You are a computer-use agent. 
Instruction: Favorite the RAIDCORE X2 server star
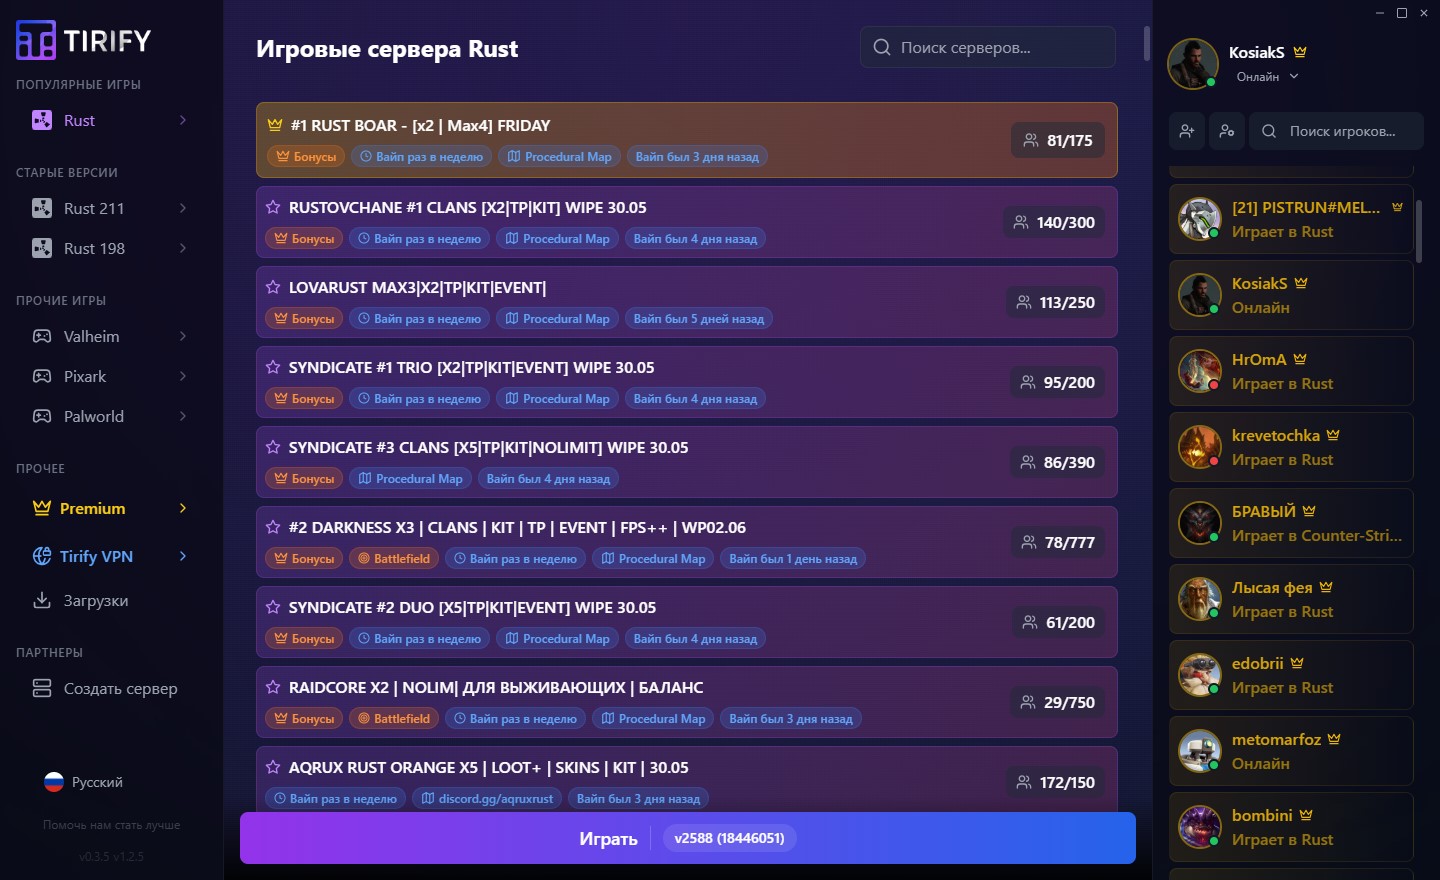point(272,687)
